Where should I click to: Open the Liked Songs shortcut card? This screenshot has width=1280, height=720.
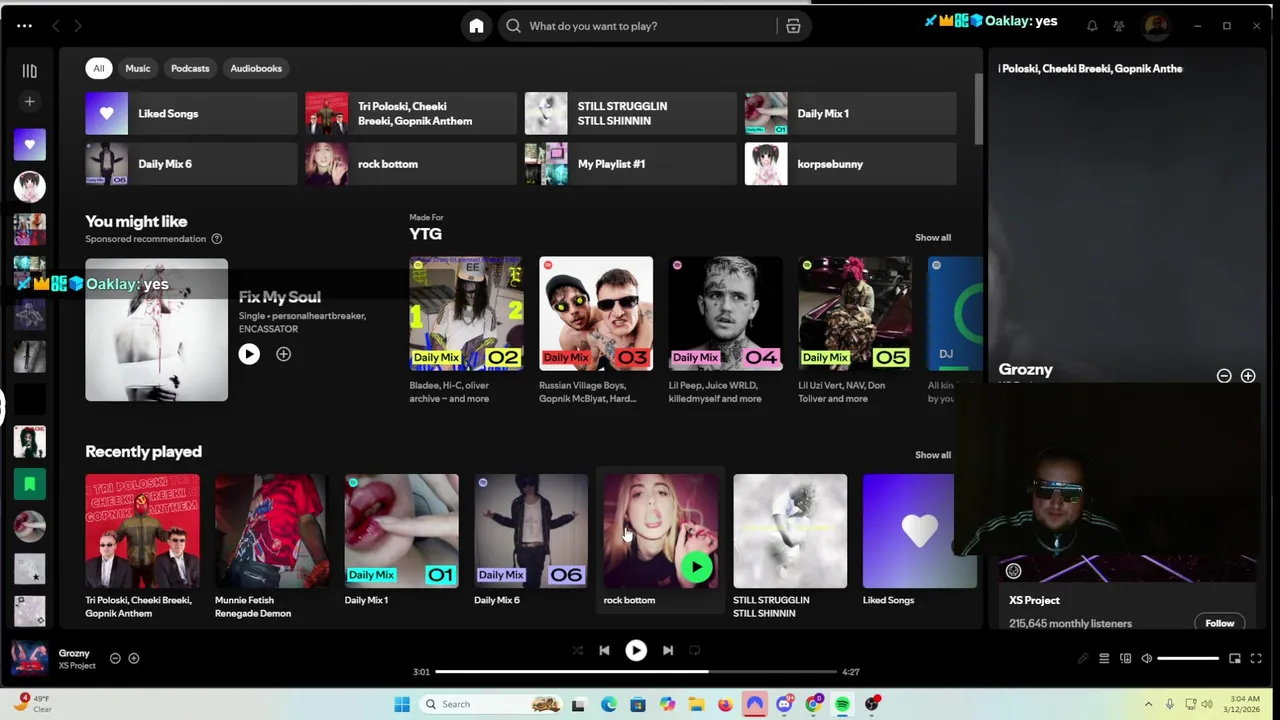(x=191, y=114)
